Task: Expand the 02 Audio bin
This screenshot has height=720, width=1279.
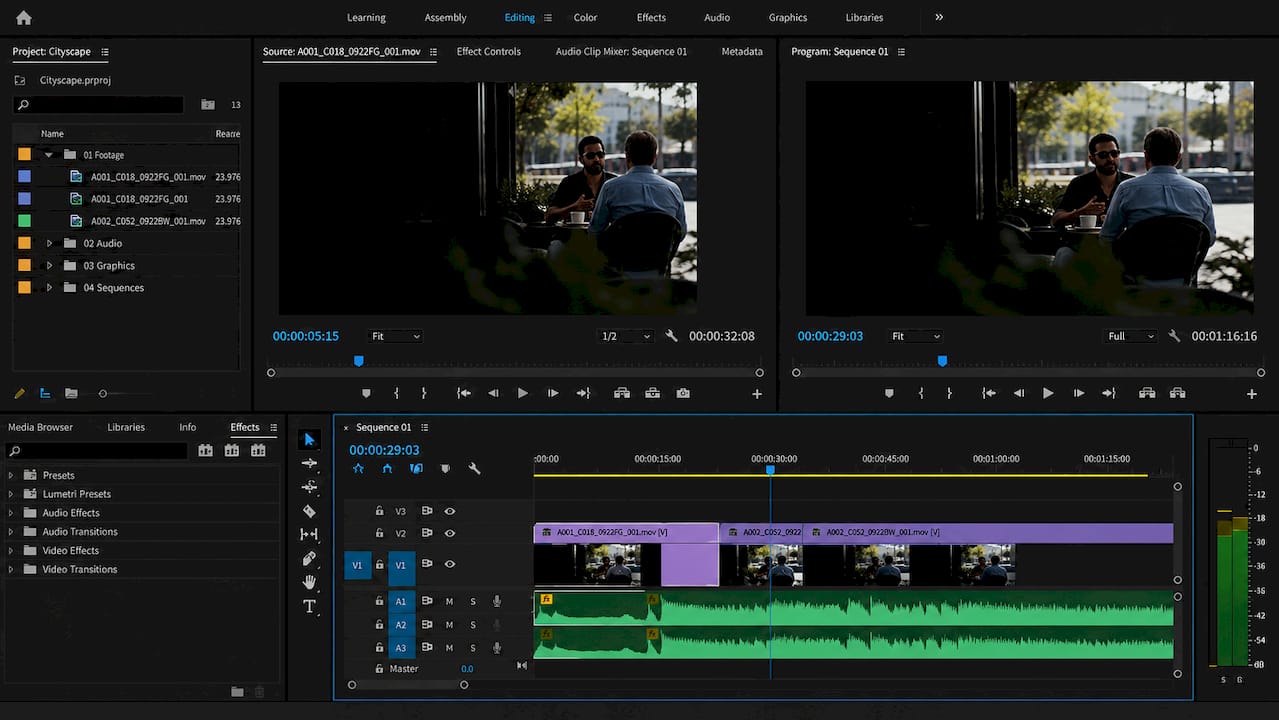Action: (x=49, y=243)
